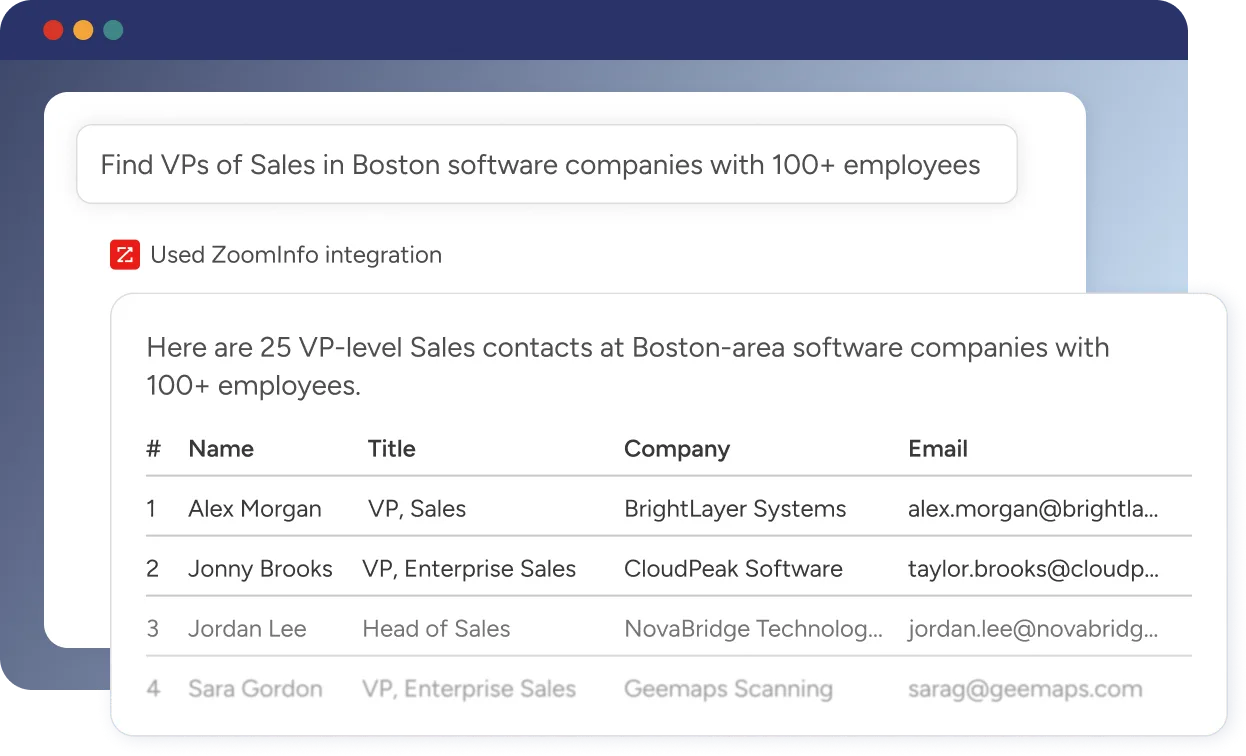
Task: Click the alex.morgan@brightla... email
Action: pos(1033,509)
